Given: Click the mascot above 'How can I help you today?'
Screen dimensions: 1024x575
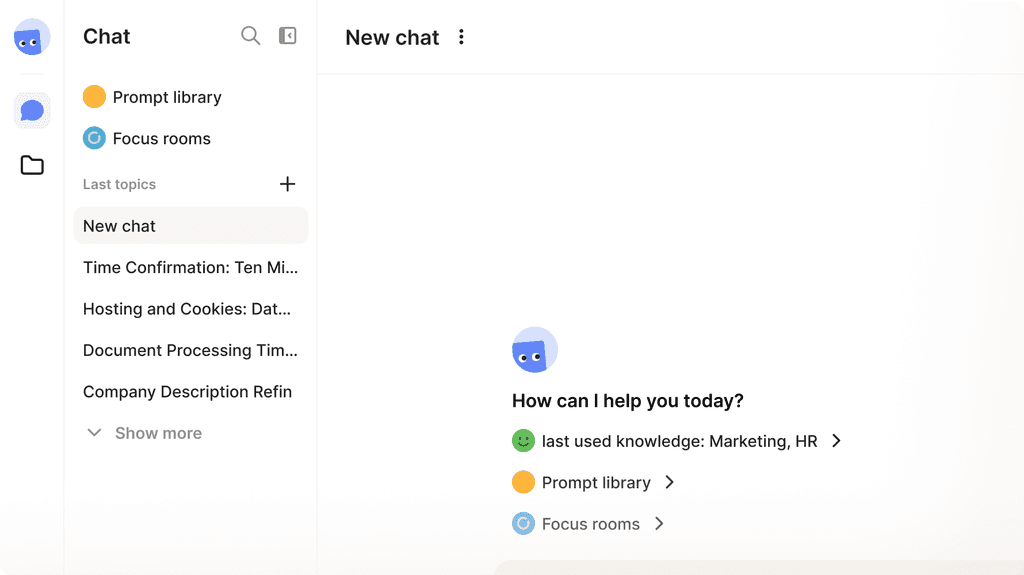Looking at the screenshot, I should tap(535, 350).
